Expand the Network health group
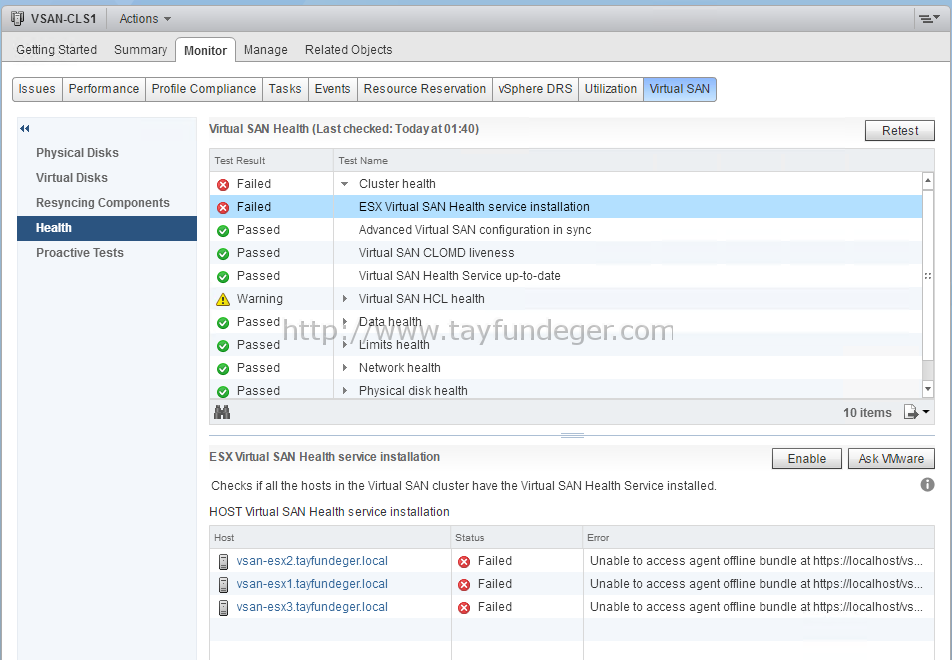Viewport: 952px width, 660px height. 345,367
